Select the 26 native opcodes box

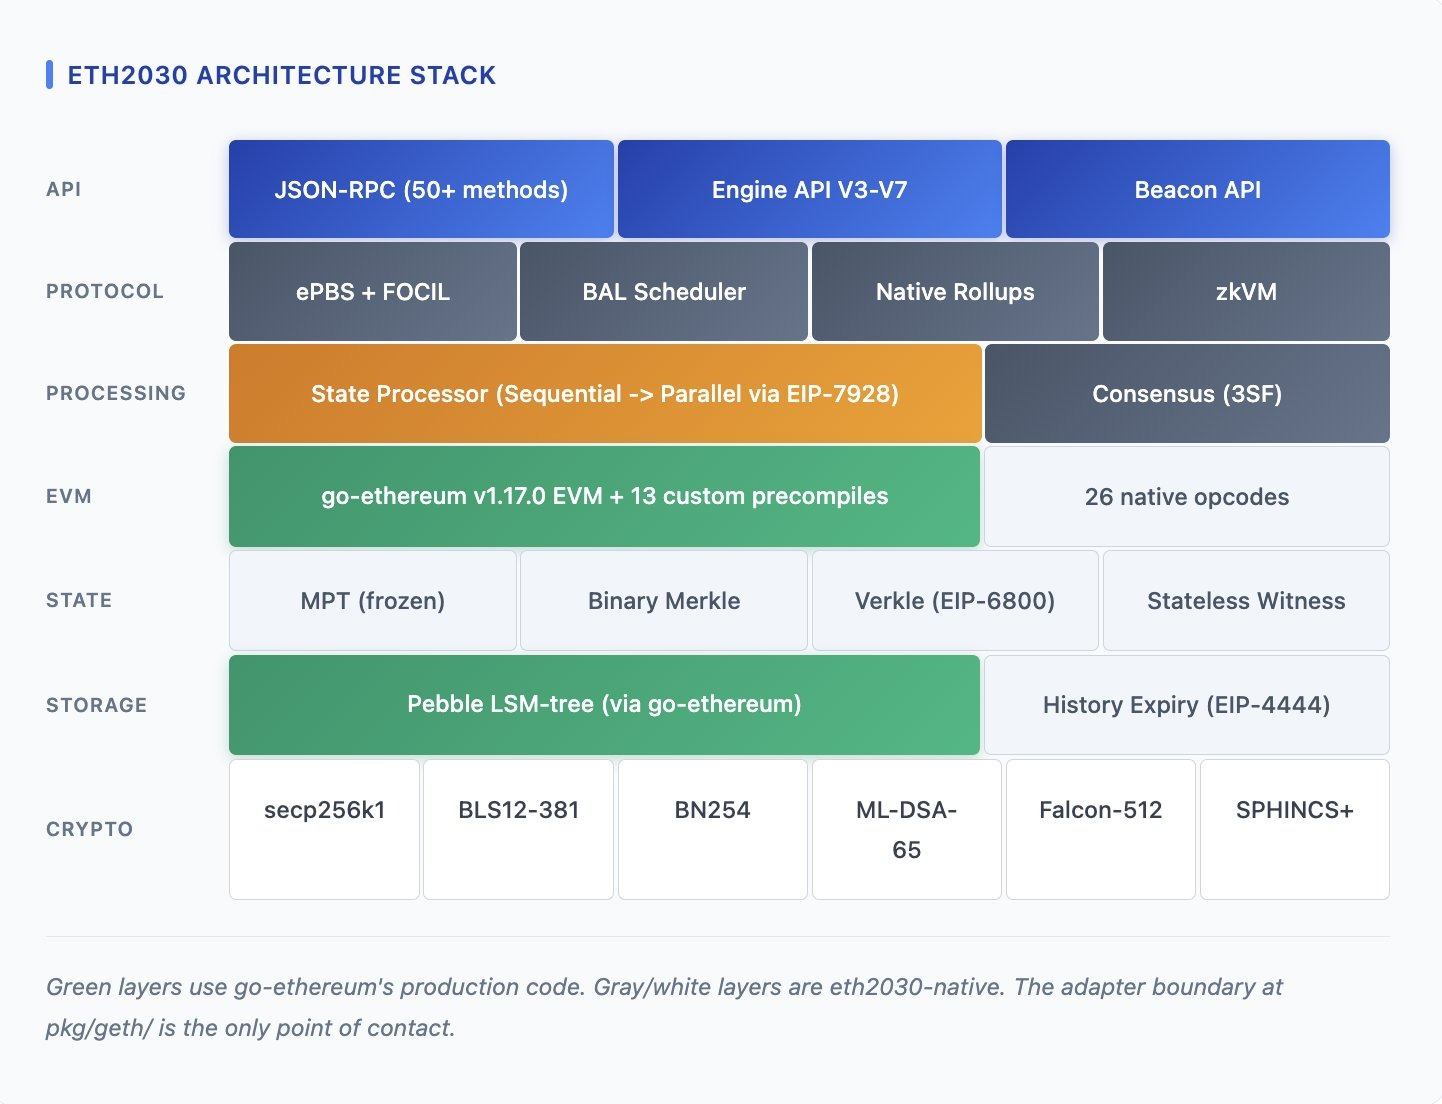click(1187, 497)
